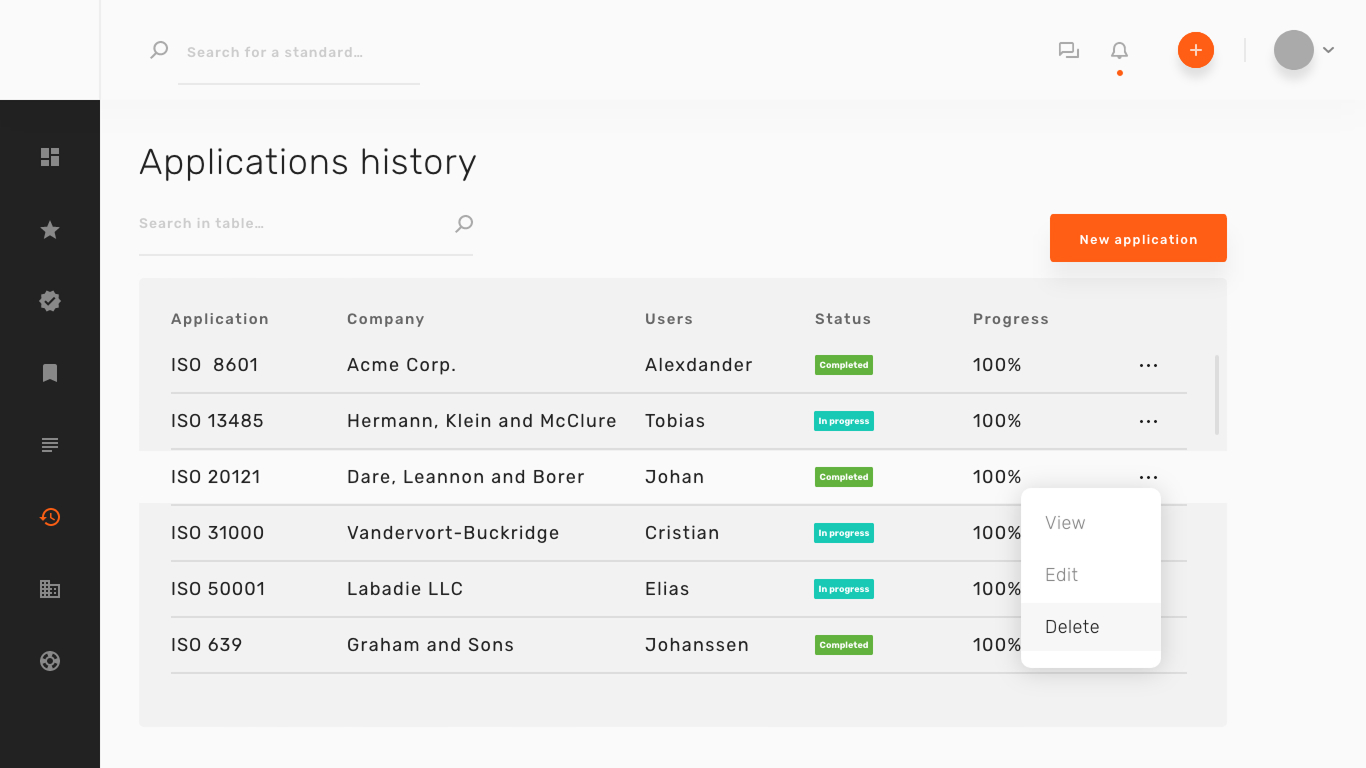The height and width of the screenshot is (768, 1366).
Task: Open options menu for ISO 8601 row
Action: (x=1148, y=366)
